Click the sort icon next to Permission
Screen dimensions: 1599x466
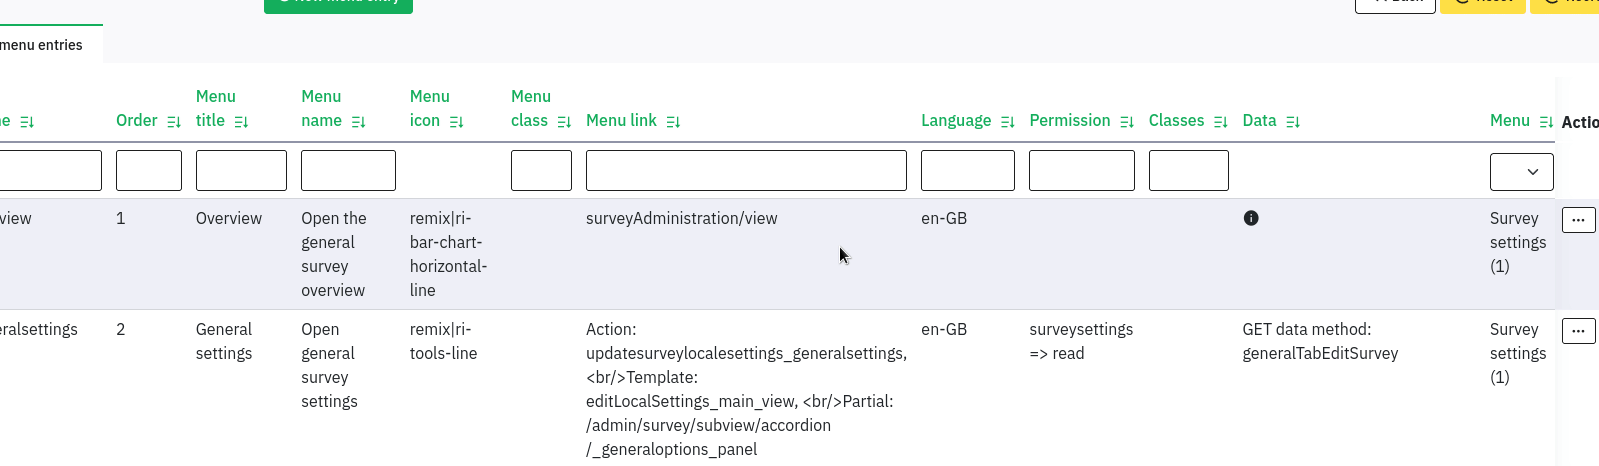click(x=1127, y=122)
